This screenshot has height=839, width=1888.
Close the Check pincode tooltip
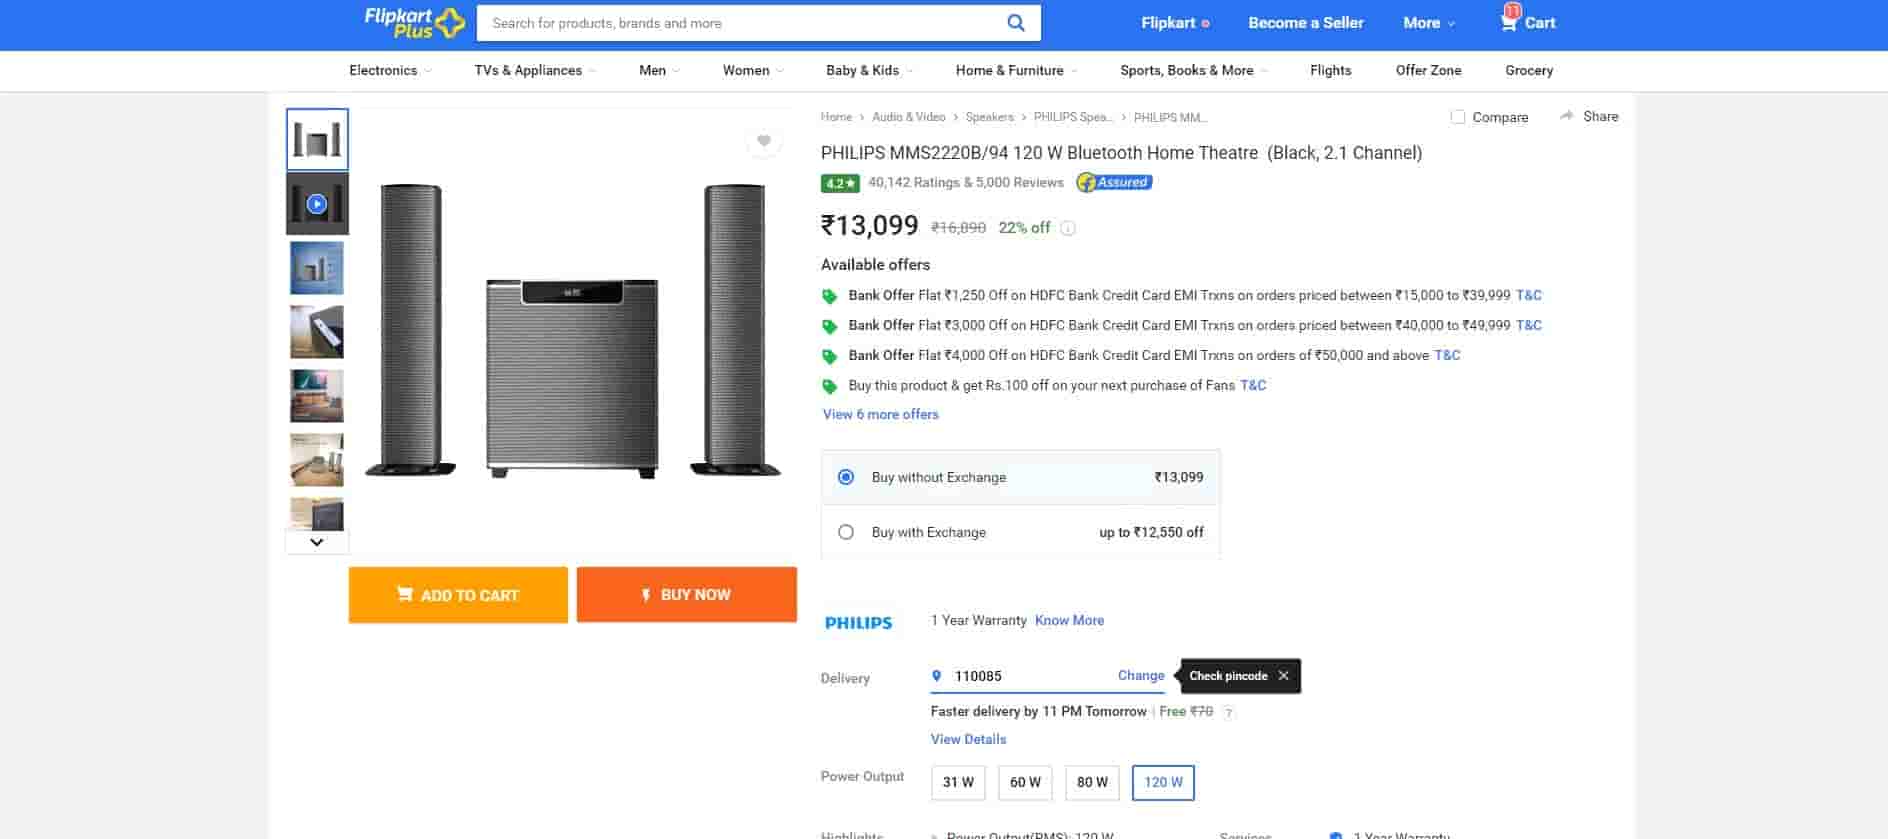pos(1283,676)
